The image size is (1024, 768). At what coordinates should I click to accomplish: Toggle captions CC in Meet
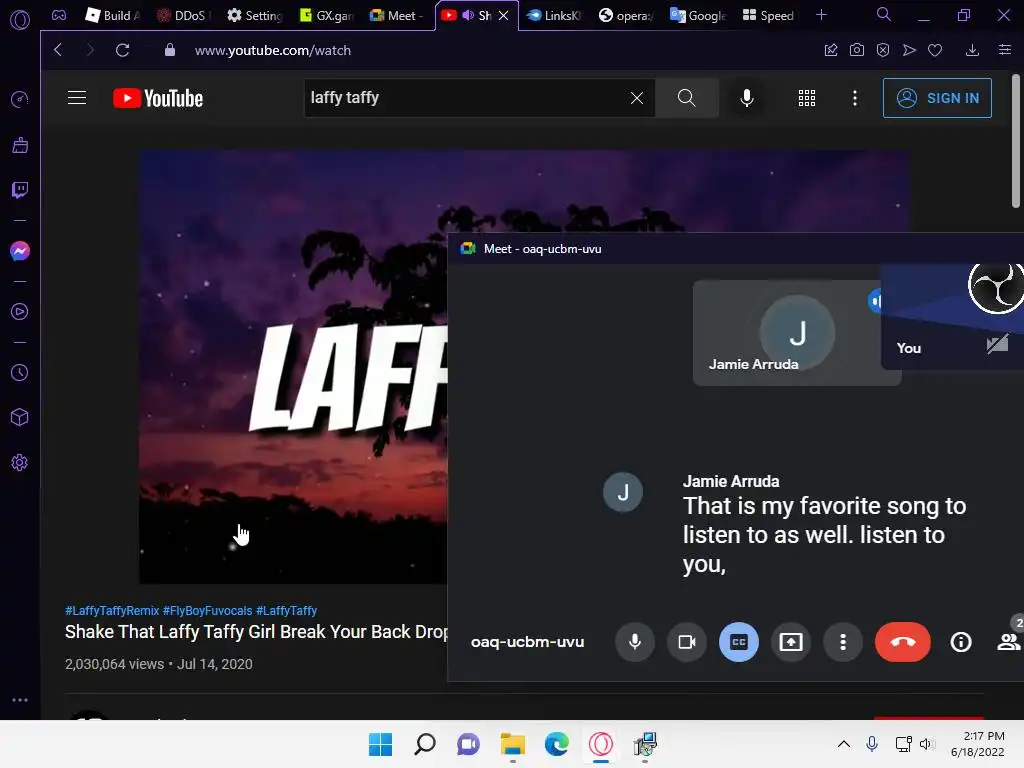pos(739,642)
